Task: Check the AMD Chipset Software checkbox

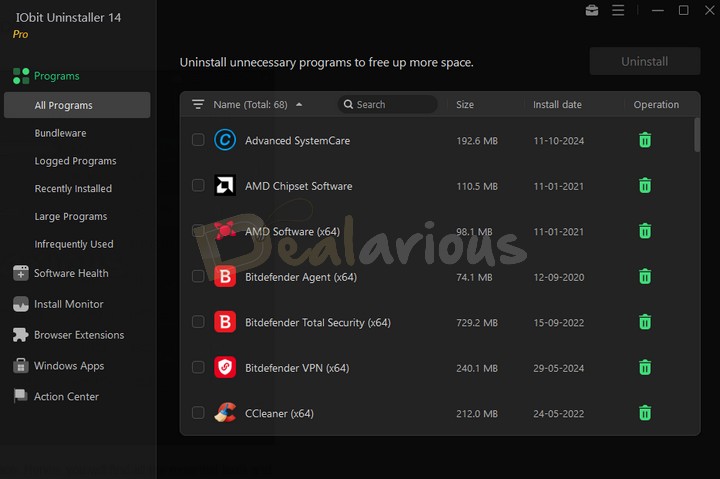Action: (198, 185)
